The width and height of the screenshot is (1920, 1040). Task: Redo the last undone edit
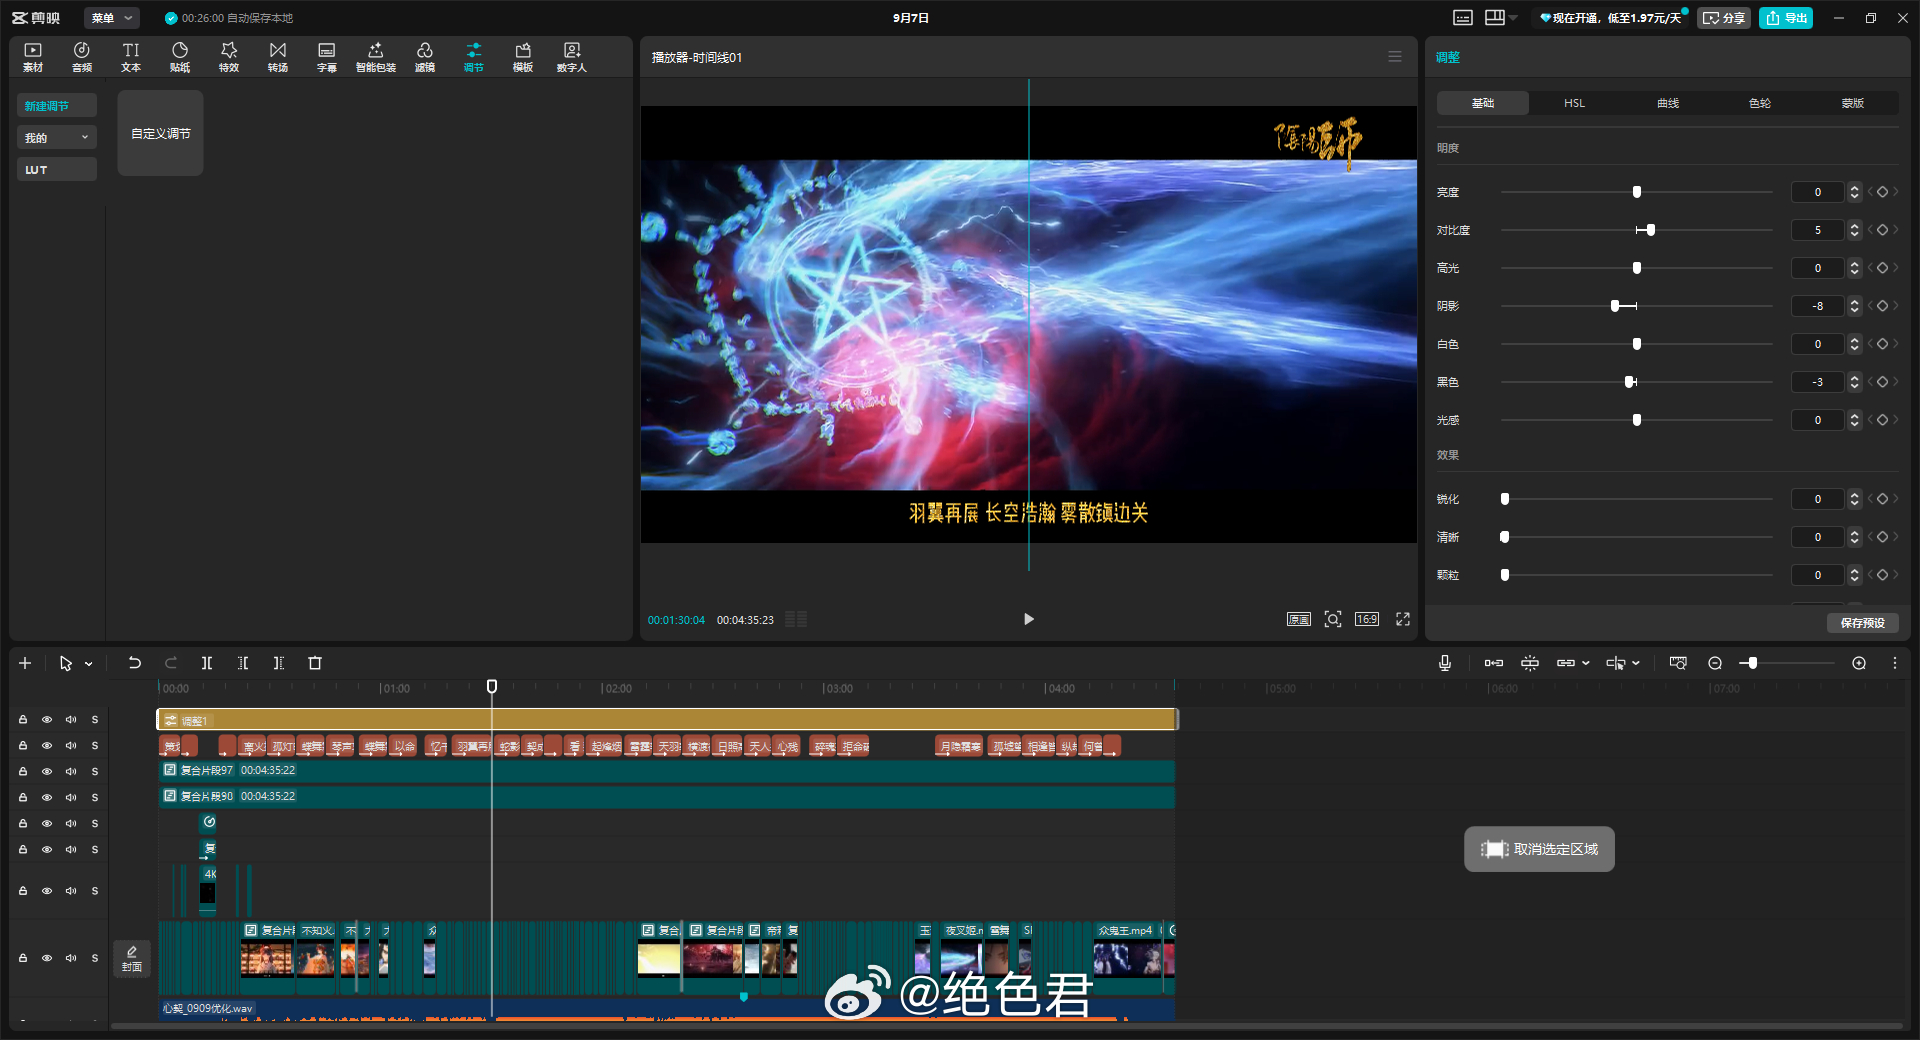171,663
